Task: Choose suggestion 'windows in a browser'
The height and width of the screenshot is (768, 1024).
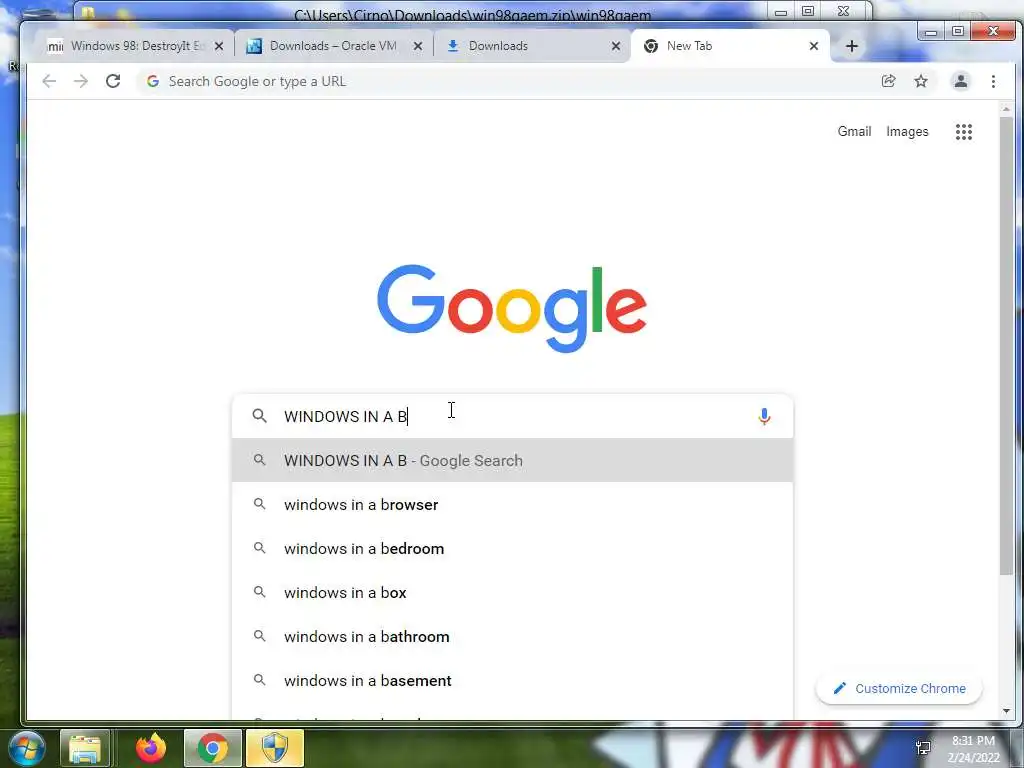Action: (x=513, y=504)
